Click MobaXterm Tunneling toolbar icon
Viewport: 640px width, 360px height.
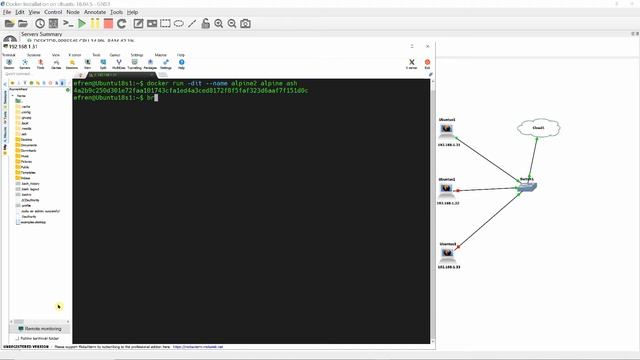click(x=134, y=64)
